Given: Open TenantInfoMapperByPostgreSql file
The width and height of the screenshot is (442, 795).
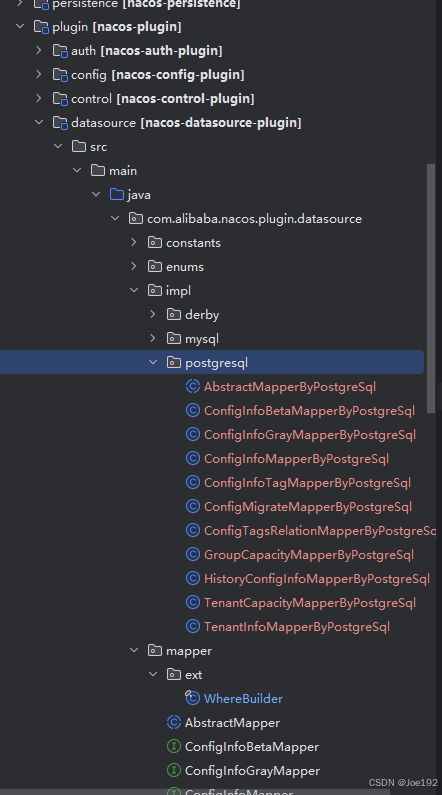Looking at the screenshot, I should (297, 627).
